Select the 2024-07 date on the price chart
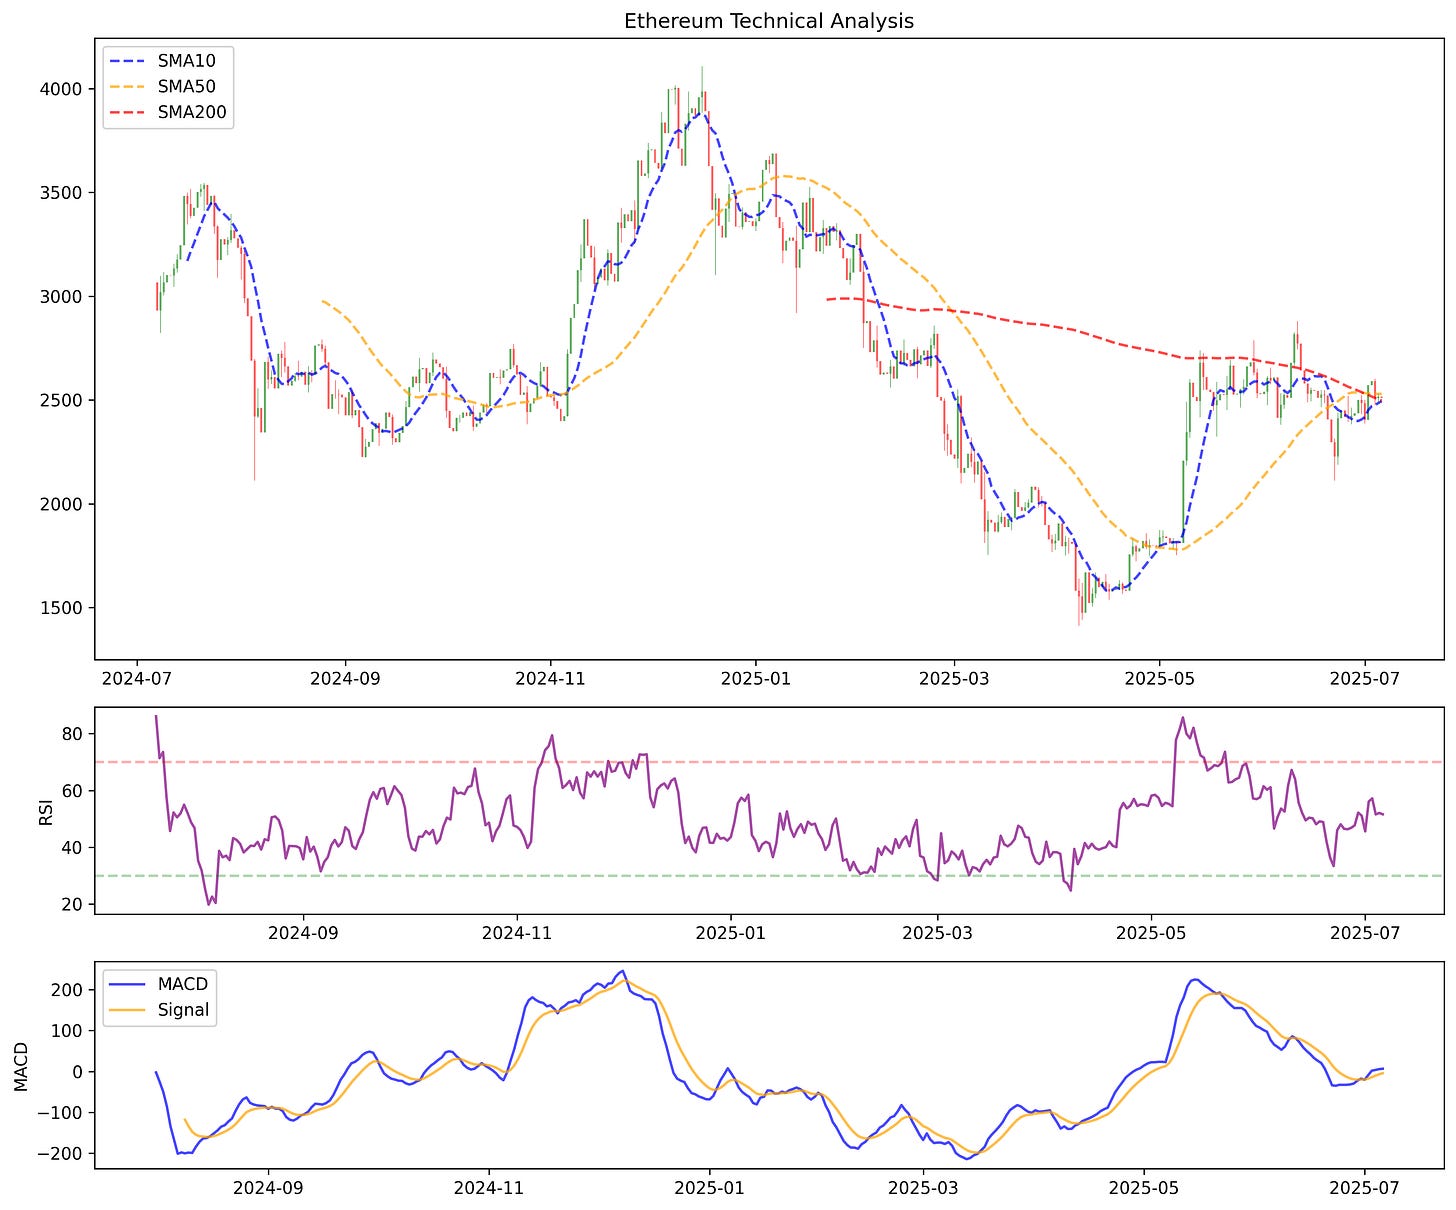Image resolution: width=1456 pixels, height=1210 pixels. click(x=137, y=678)
